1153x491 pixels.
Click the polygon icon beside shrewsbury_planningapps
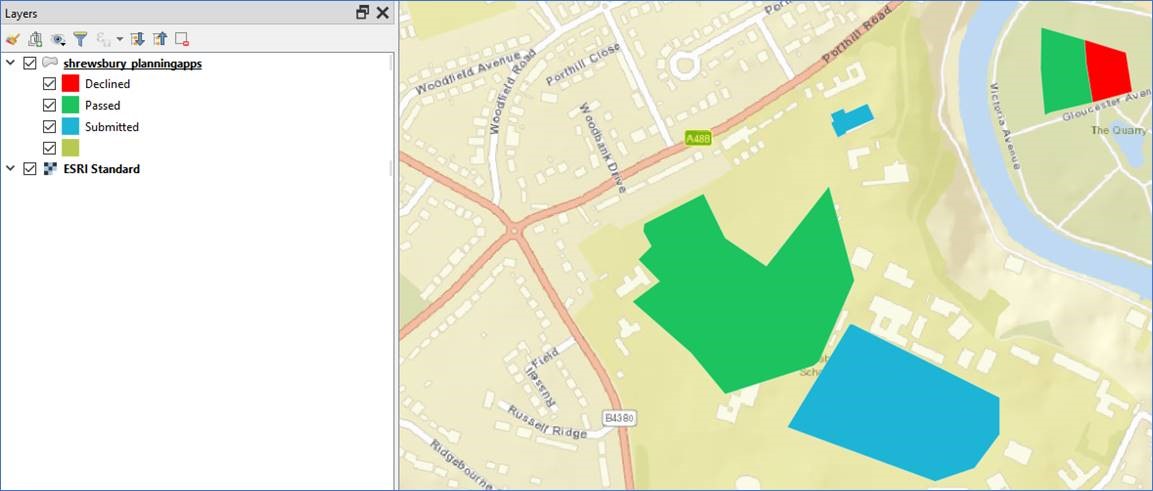pyautogui.click(x=50, y=63)
